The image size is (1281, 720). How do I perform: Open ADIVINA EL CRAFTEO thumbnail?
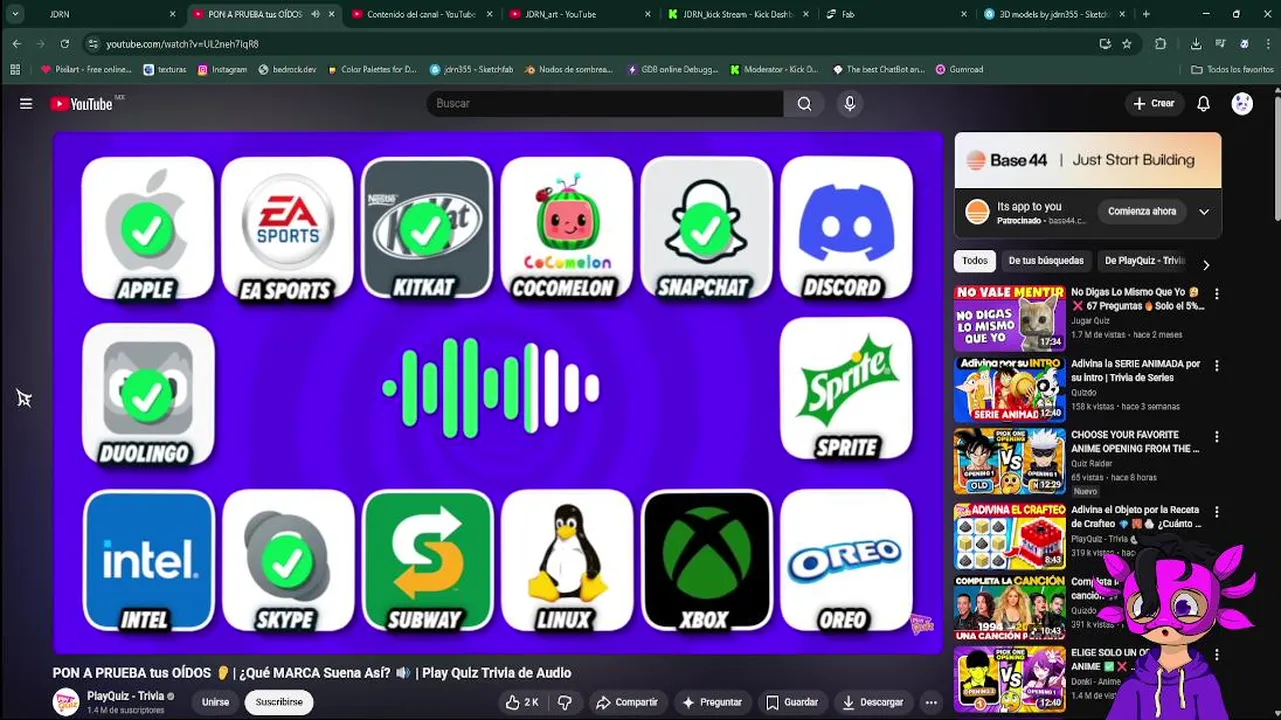point(1009,535)
